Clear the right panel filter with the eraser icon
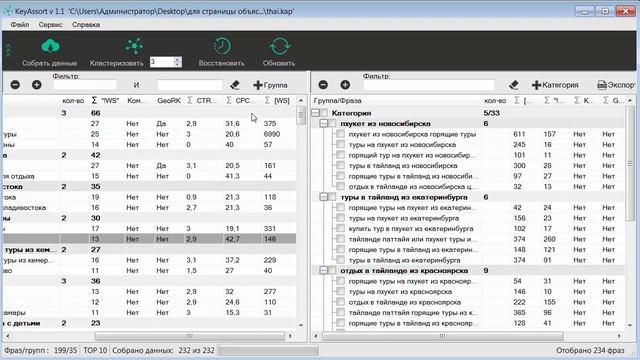Viewport: 640px width, 360px height. point(514,85)
